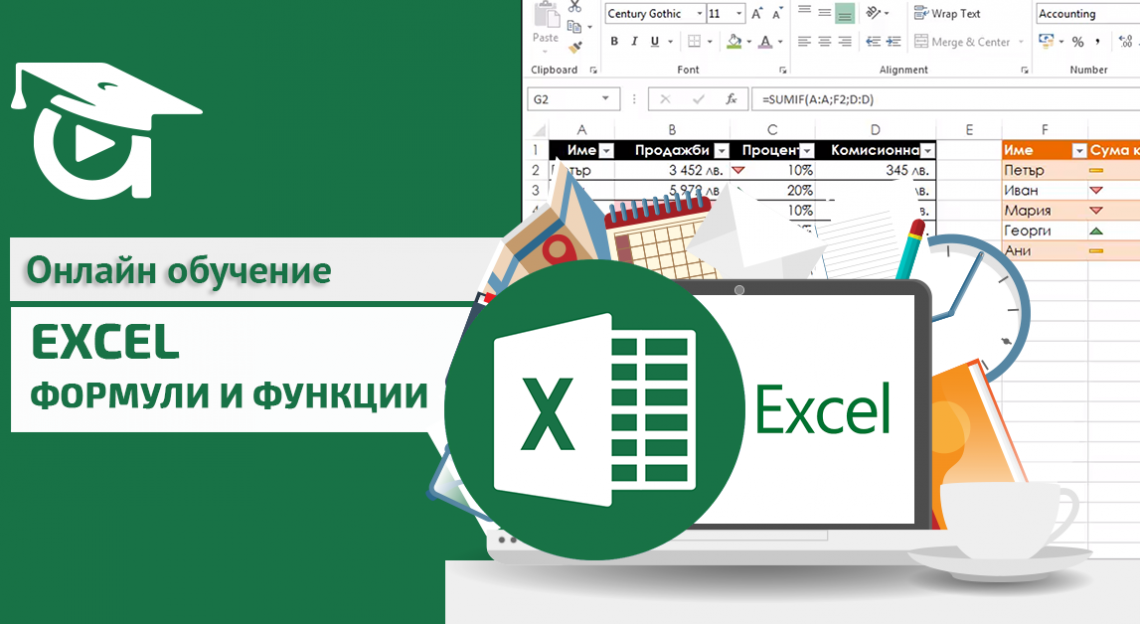Viewport: 1140px width, 624px height.
Task: Apply Accounting Number Format icon
Action: (x=1046, y=41)
